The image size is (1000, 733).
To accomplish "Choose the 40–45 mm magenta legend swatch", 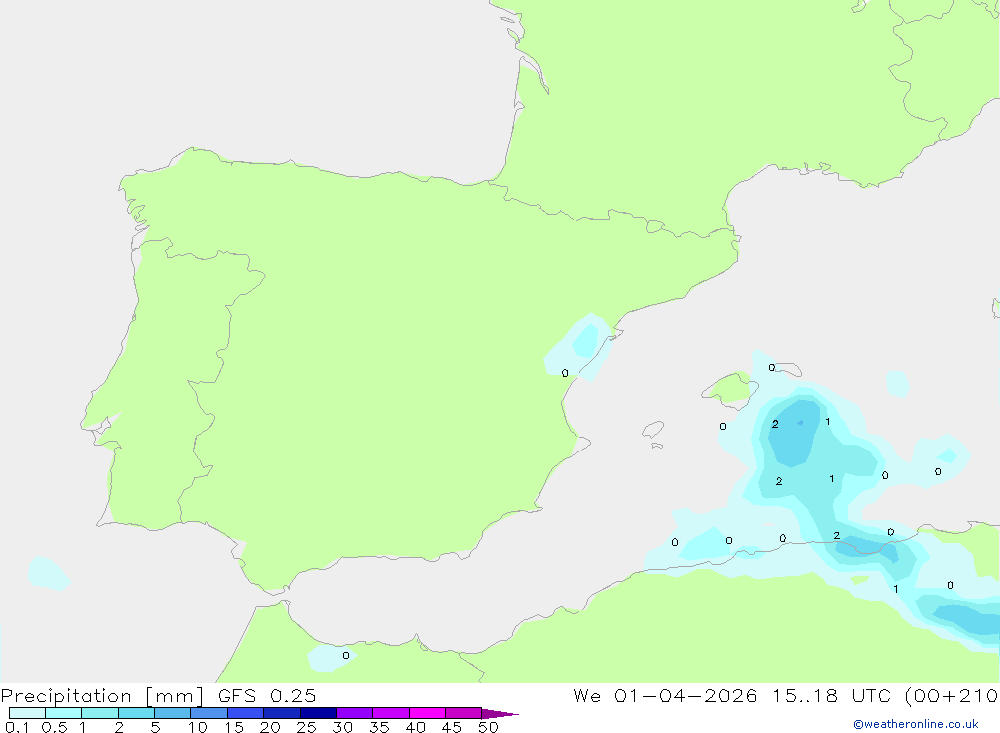I will pos(427,713).
